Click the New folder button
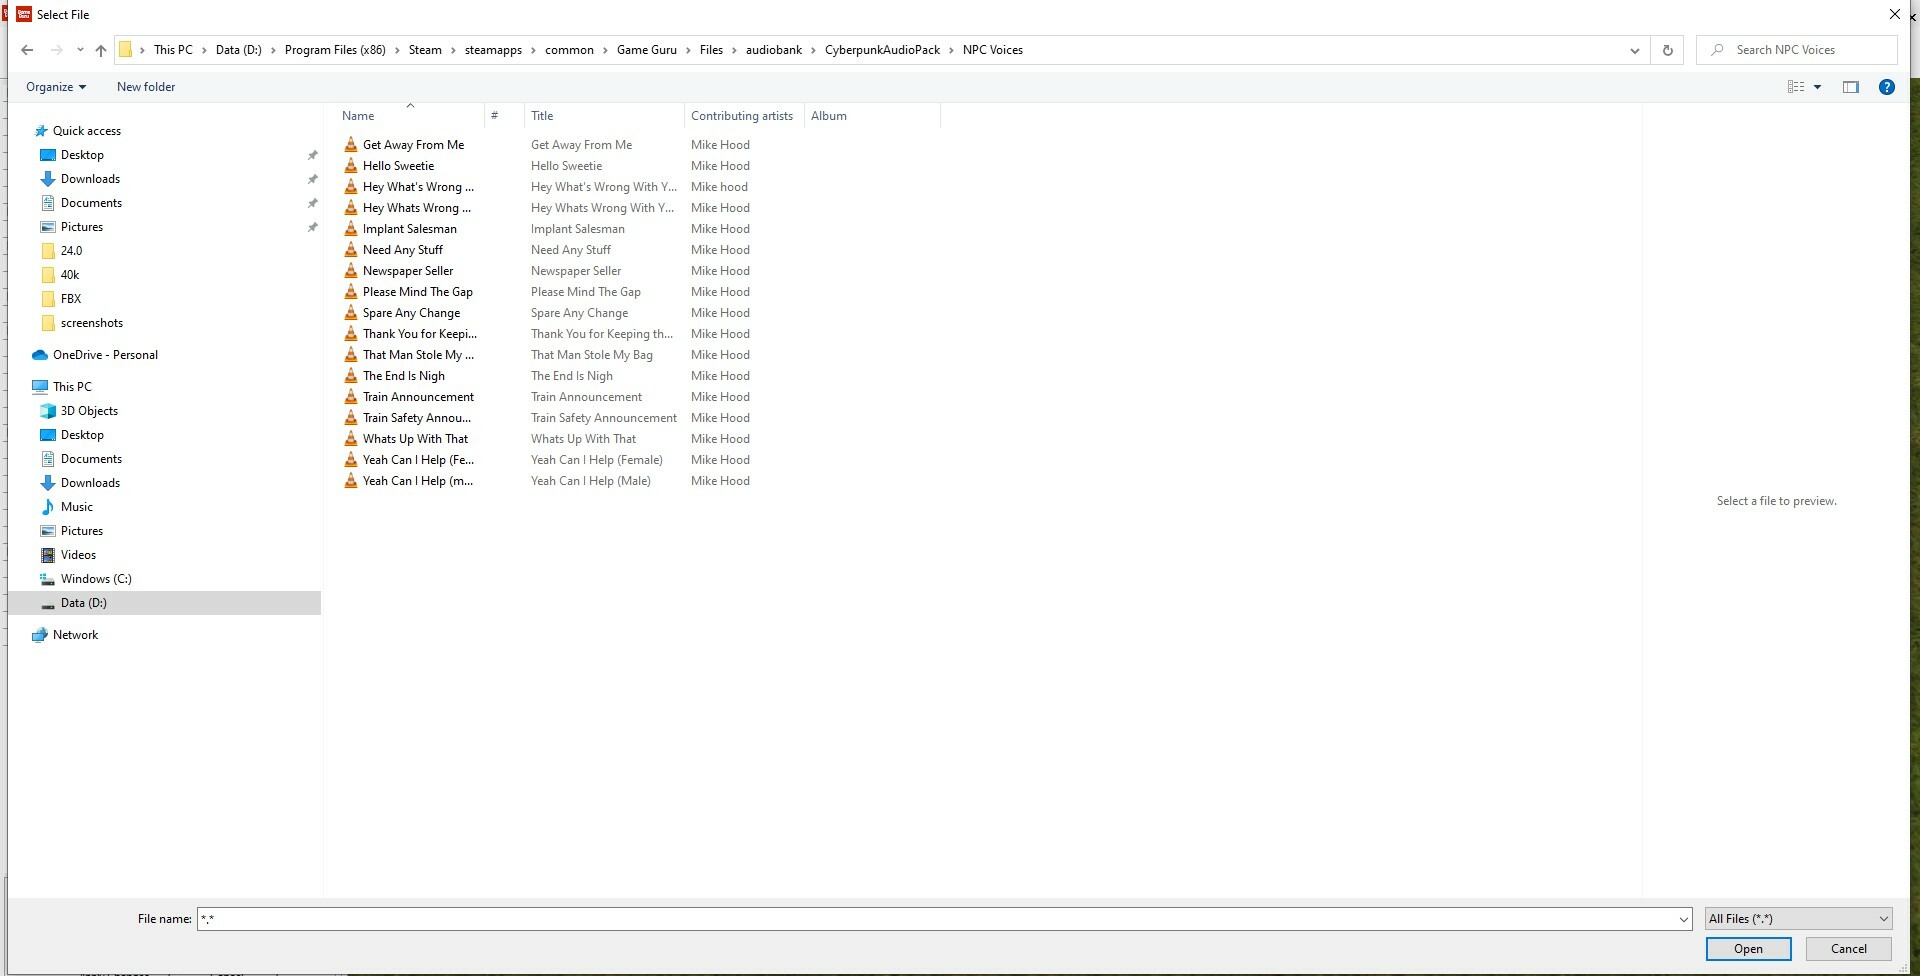The height and width of the screenshot is (976, 1920). (146, 87)
